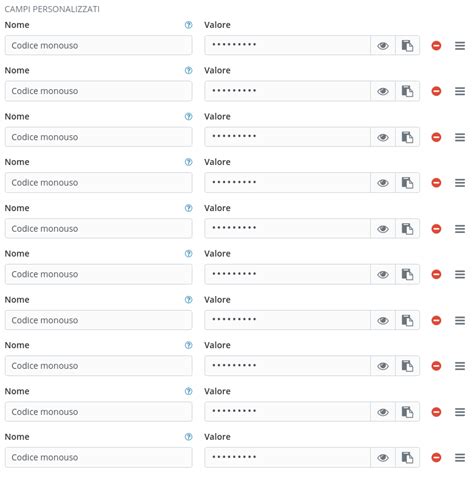Delete the seventh custom field row

pos(438,321)
